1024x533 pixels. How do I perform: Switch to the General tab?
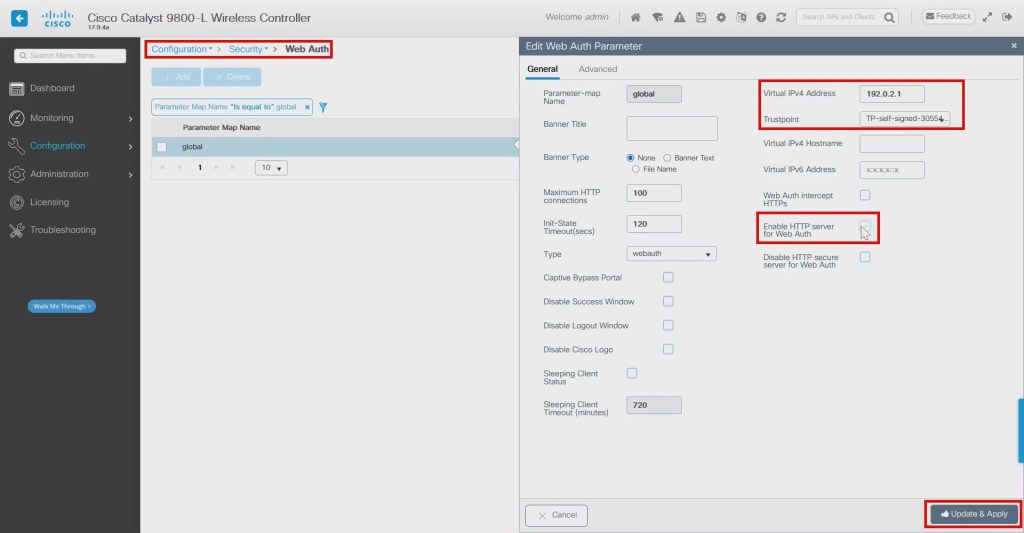tap(542, 69)
